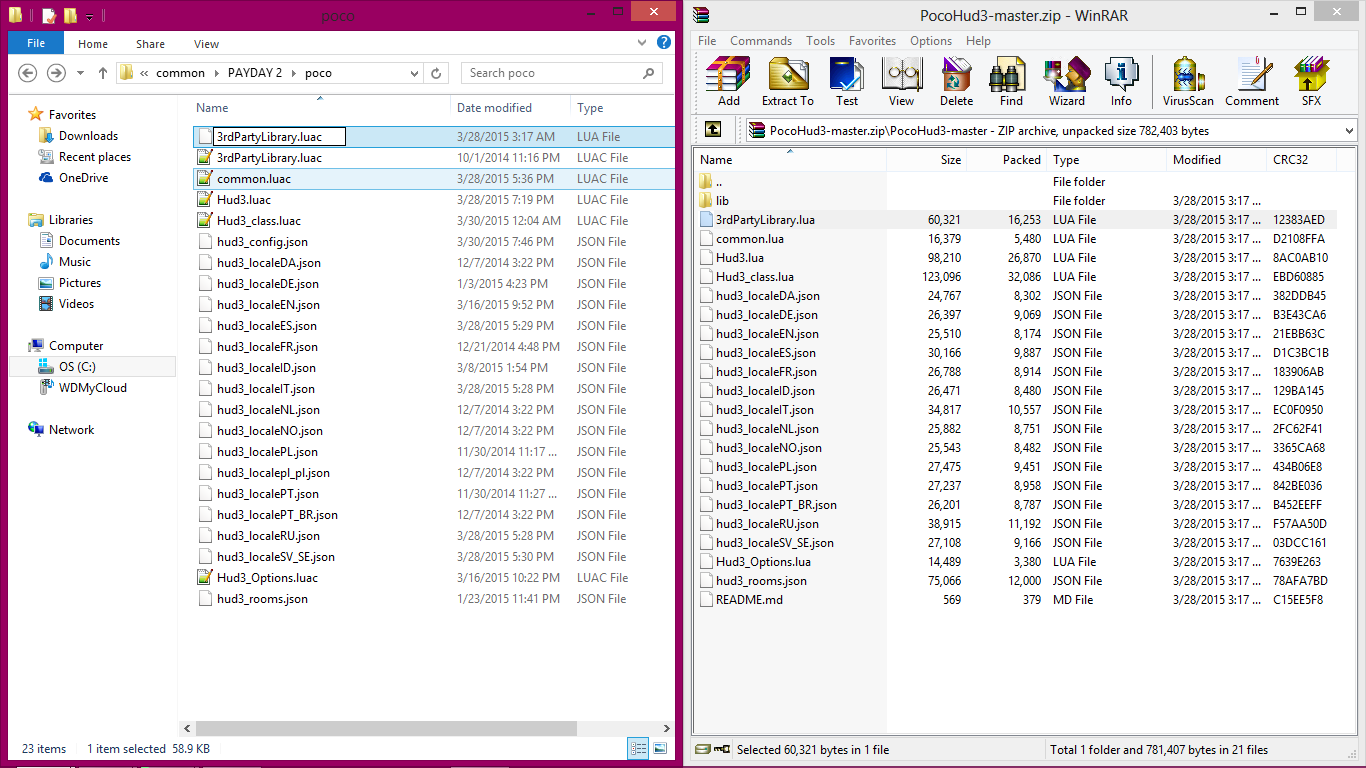1366x768 pixels.
Task: Open Quick Access Toolbar customize dropdown
Action: [90, 16]
